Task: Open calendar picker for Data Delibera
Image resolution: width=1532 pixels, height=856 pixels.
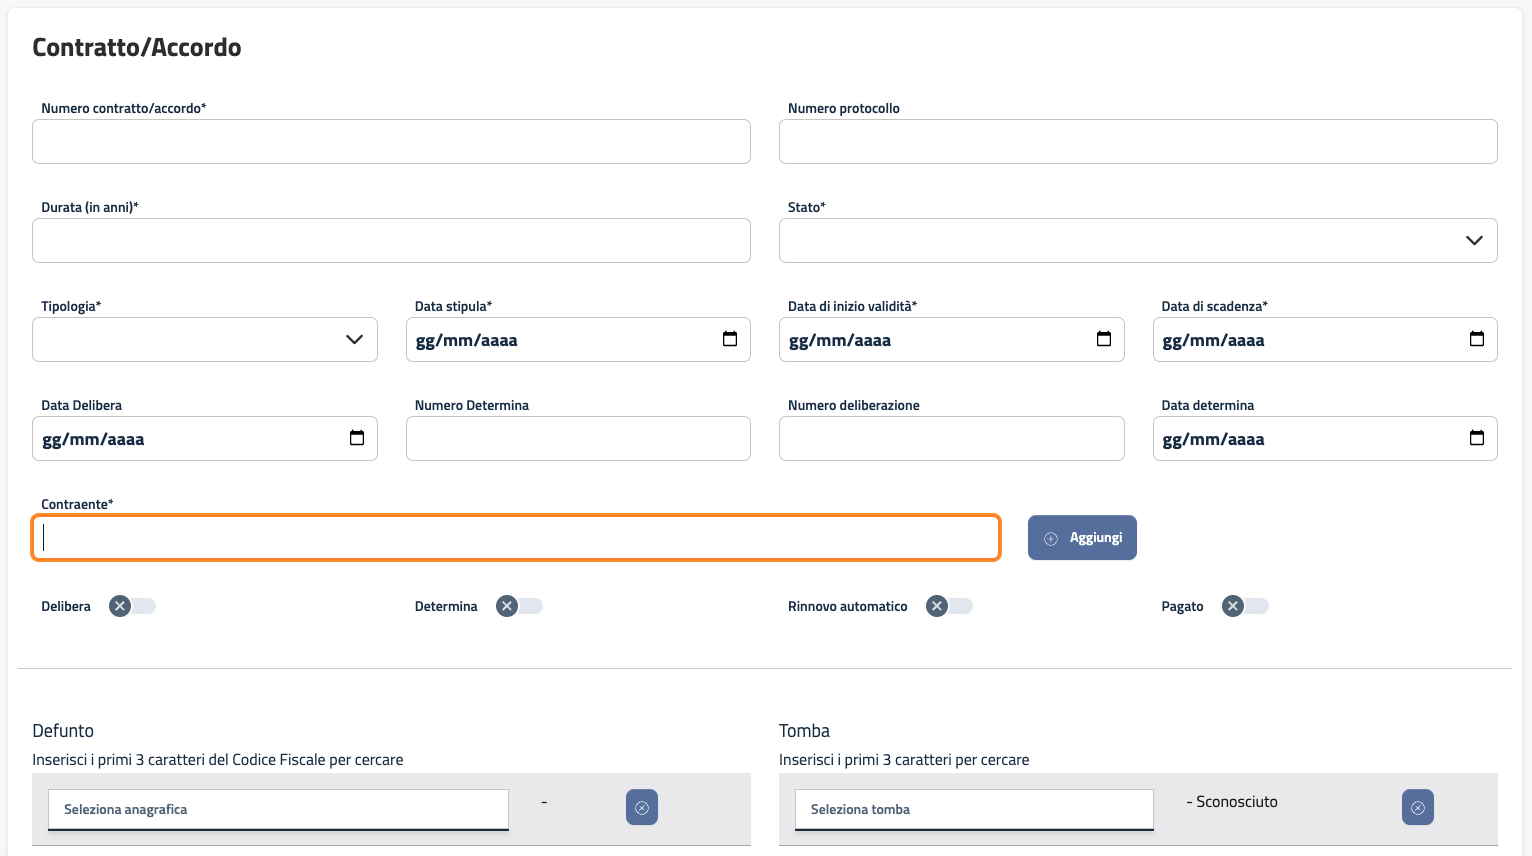Action: pyautogui.click(x=357, y=438)
